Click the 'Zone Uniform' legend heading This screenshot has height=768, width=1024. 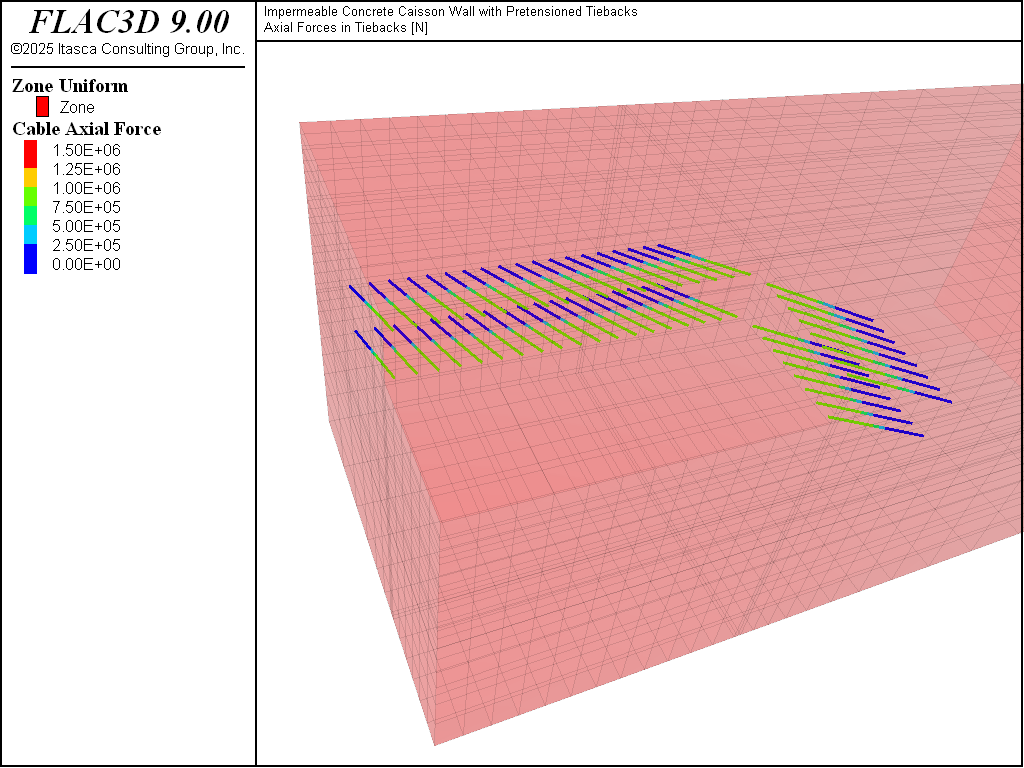click(70, 86)
